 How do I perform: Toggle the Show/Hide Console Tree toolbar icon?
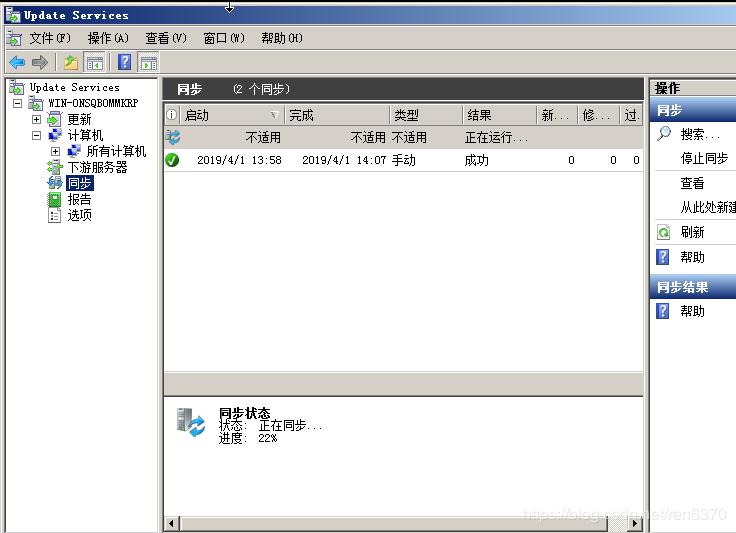(94, 62)
